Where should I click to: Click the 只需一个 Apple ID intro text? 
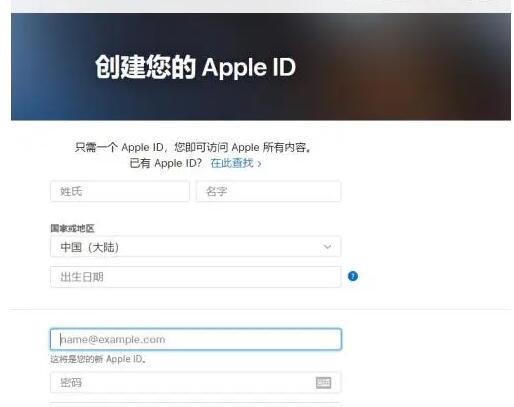[193, 147]
